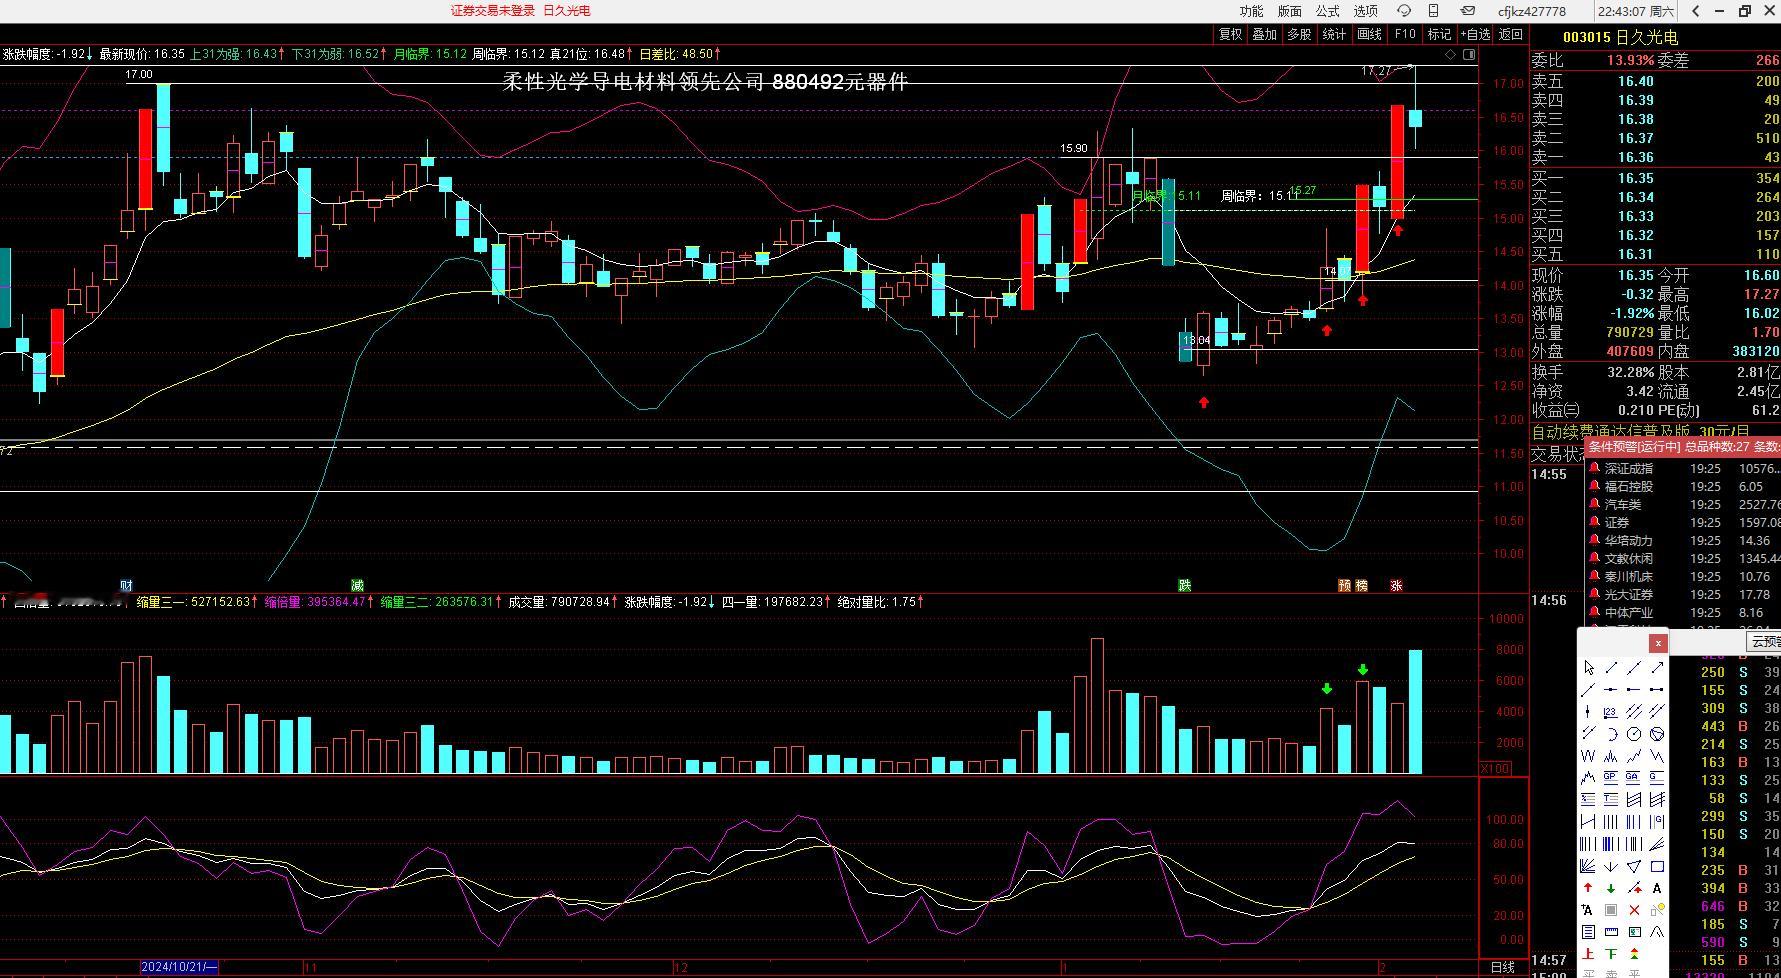Image resolution: width=1781 pixels, height=978 pixels.
Task: Open the 公式 menu
Action: click(1327, 11)
